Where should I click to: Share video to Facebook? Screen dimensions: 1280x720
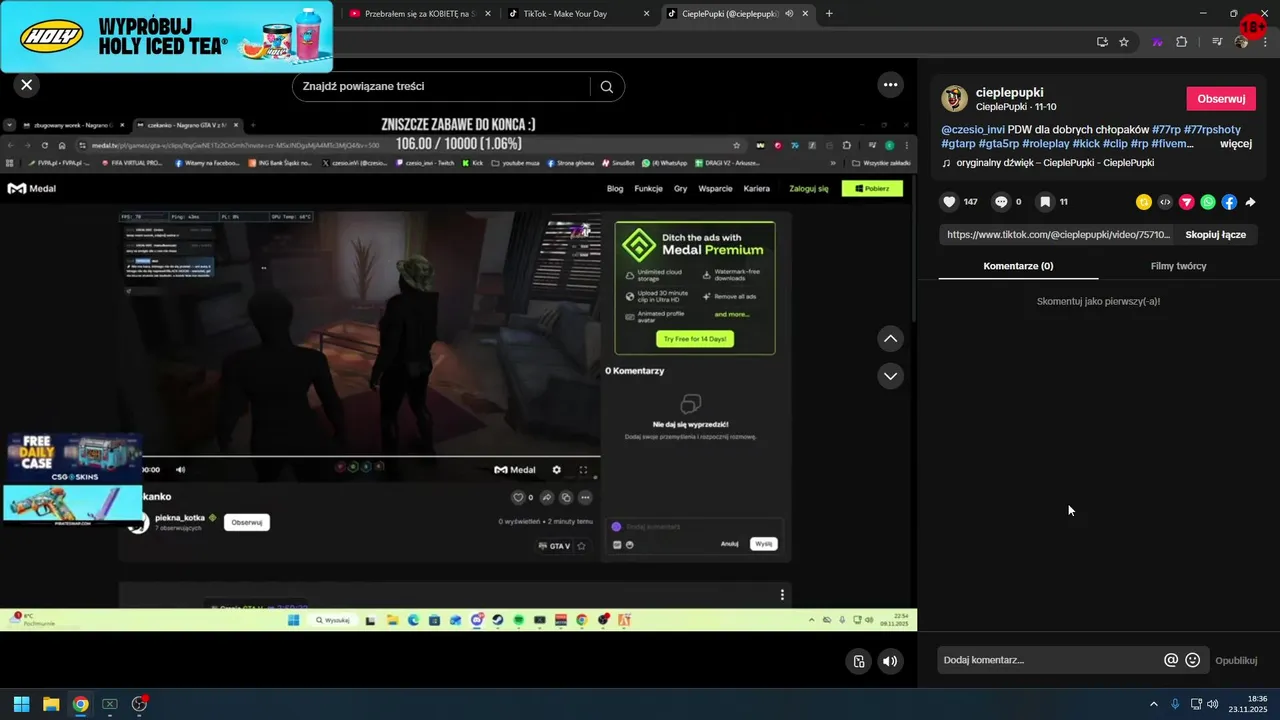[1229, 202]
